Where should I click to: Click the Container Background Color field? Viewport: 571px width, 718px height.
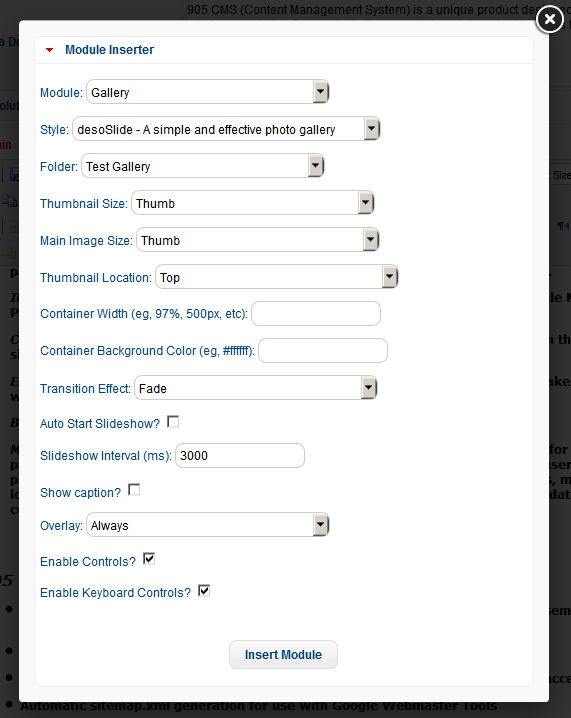[x=323, y=351]
